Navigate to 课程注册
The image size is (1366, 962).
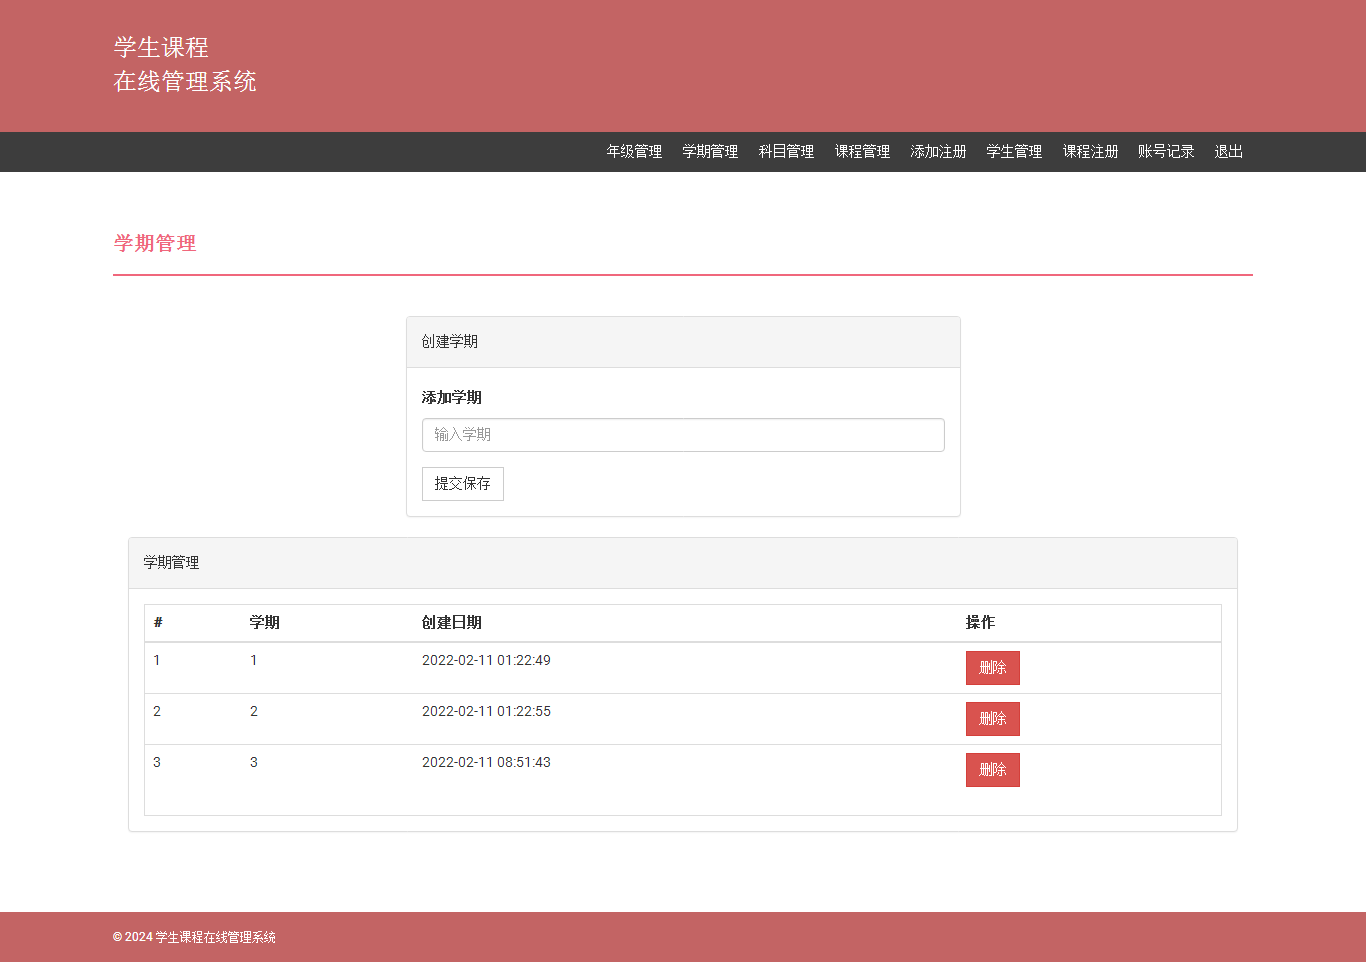[1090, 152]
